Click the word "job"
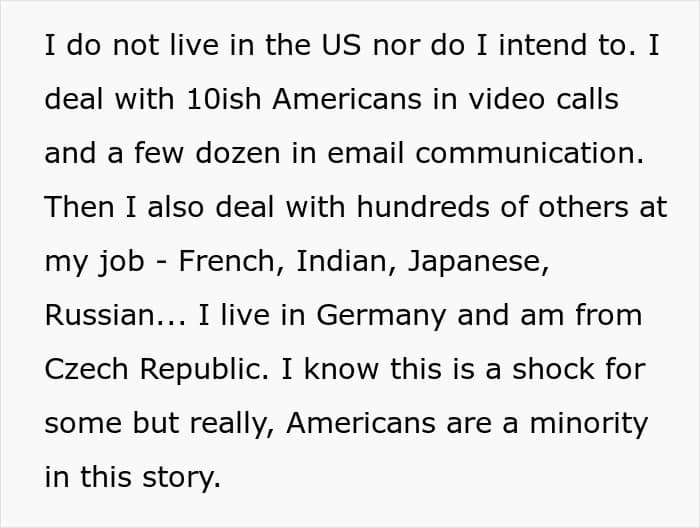700x528 pixels. coord(120,262)
